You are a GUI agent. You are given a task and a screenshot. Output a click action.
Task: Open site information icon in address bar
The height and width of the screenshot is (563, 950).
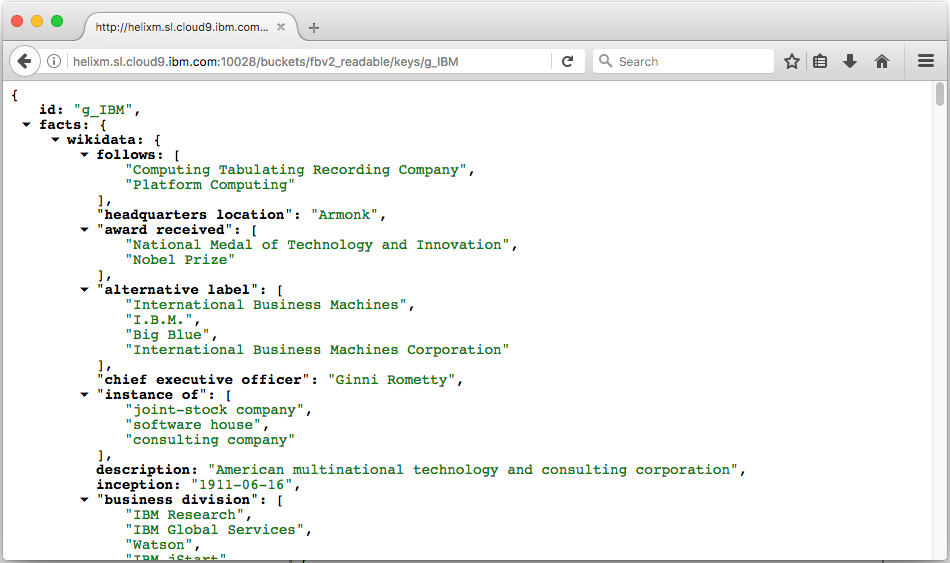(54, 61)
